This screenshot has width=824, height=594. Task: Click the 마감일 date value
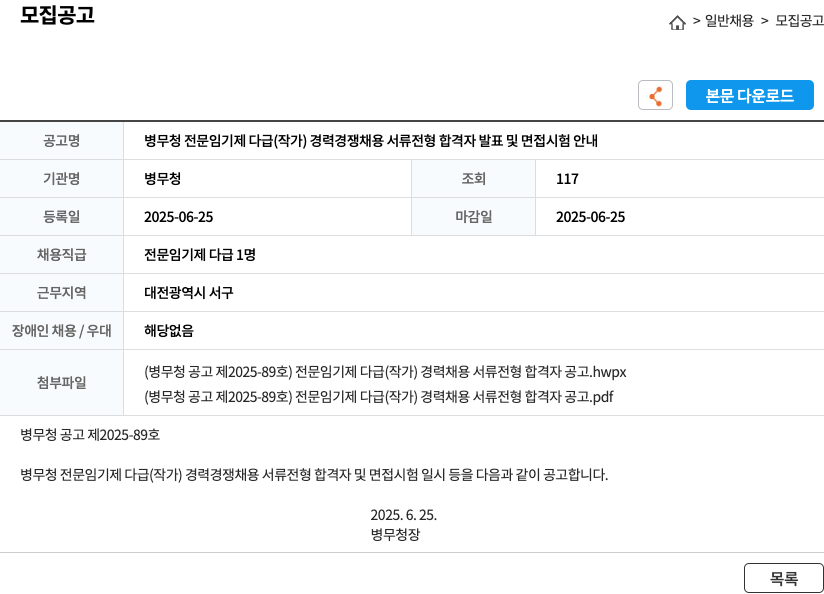pyautogui.click(x=591, y=217)
